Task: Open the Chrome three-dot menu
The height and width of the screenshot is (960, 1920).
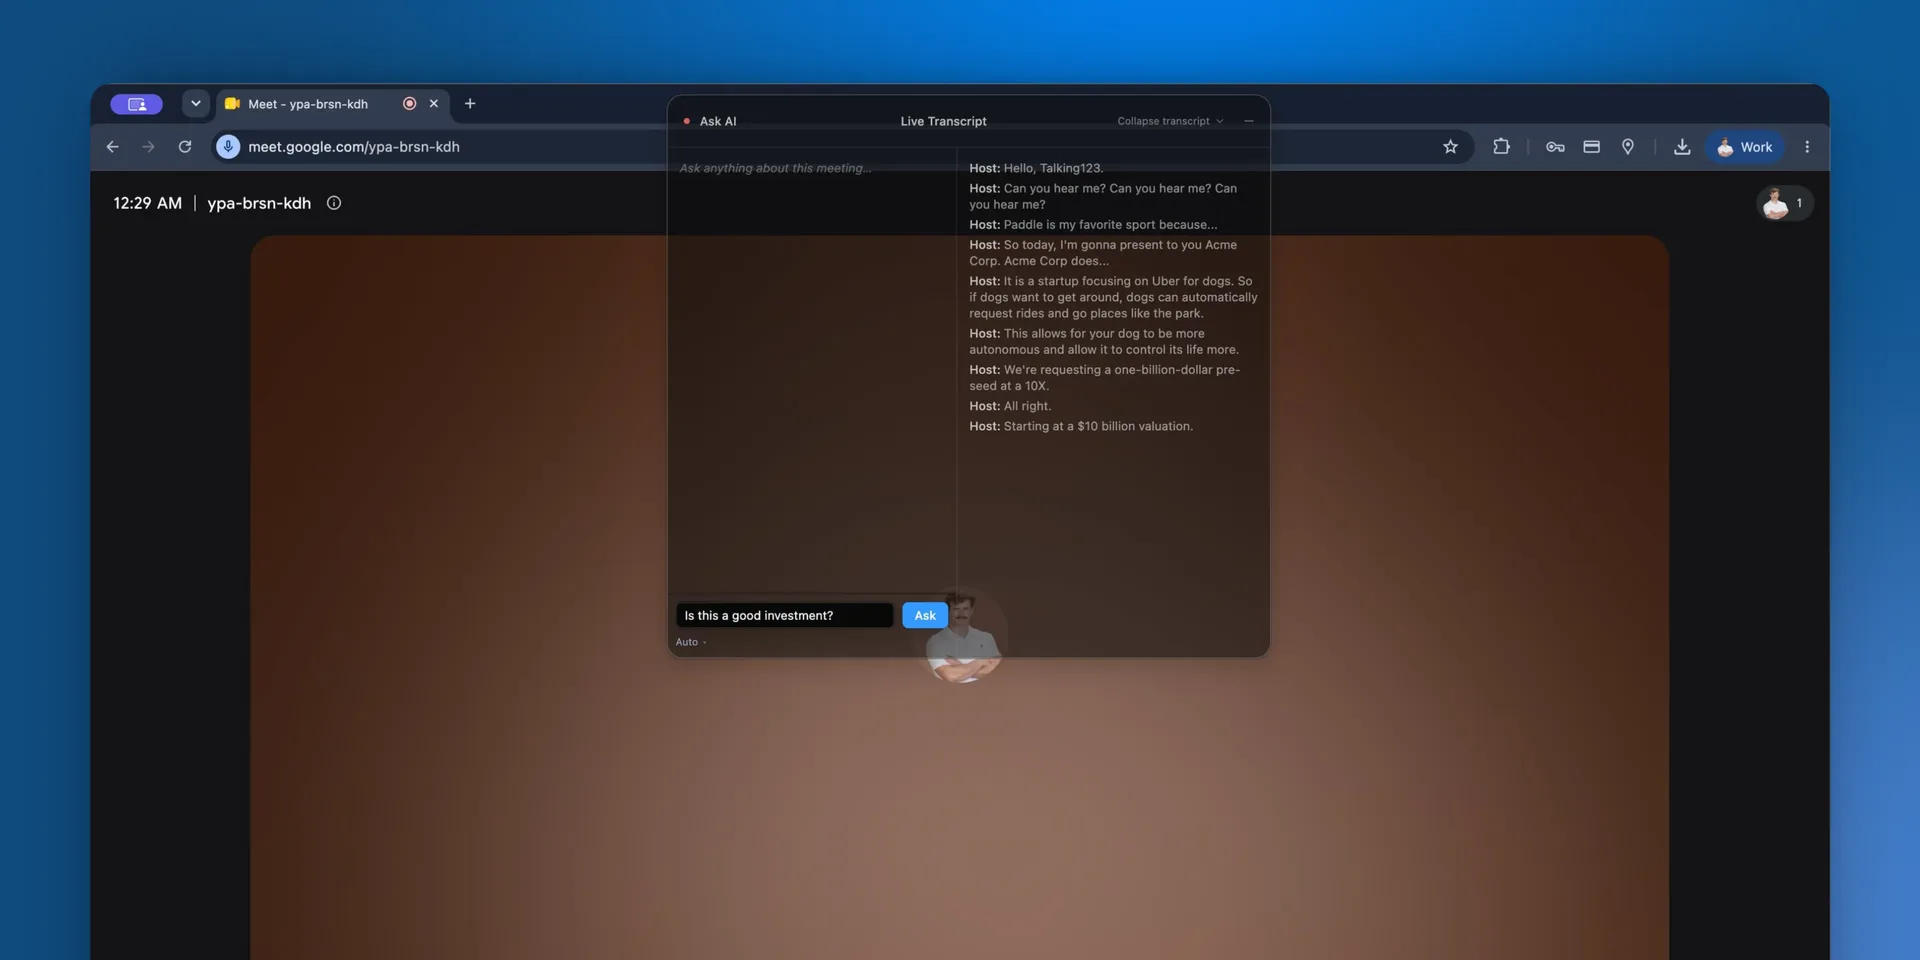Action: [x=1807, y=147]
